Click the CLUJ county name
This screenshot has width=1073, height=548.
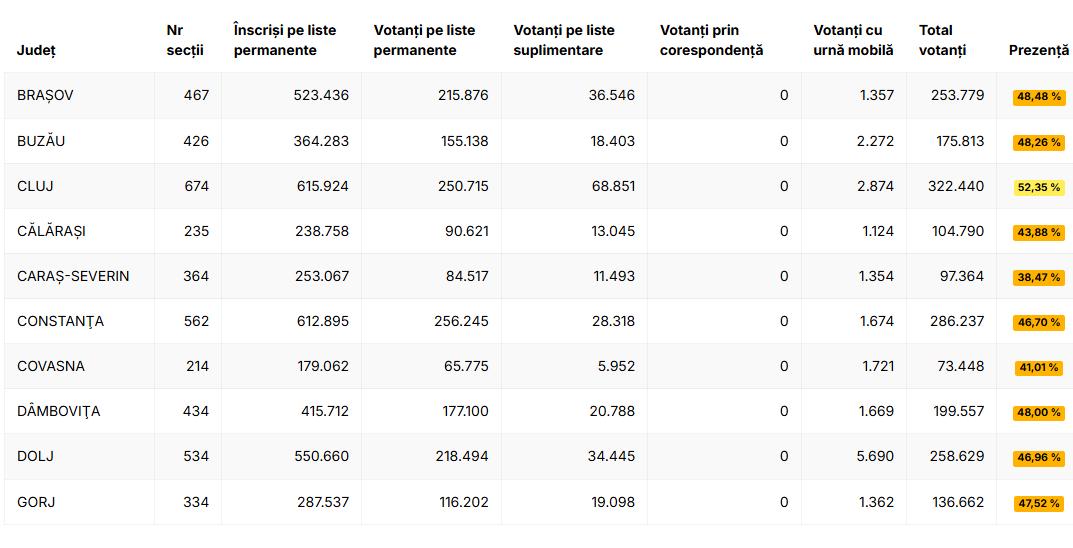35,186
